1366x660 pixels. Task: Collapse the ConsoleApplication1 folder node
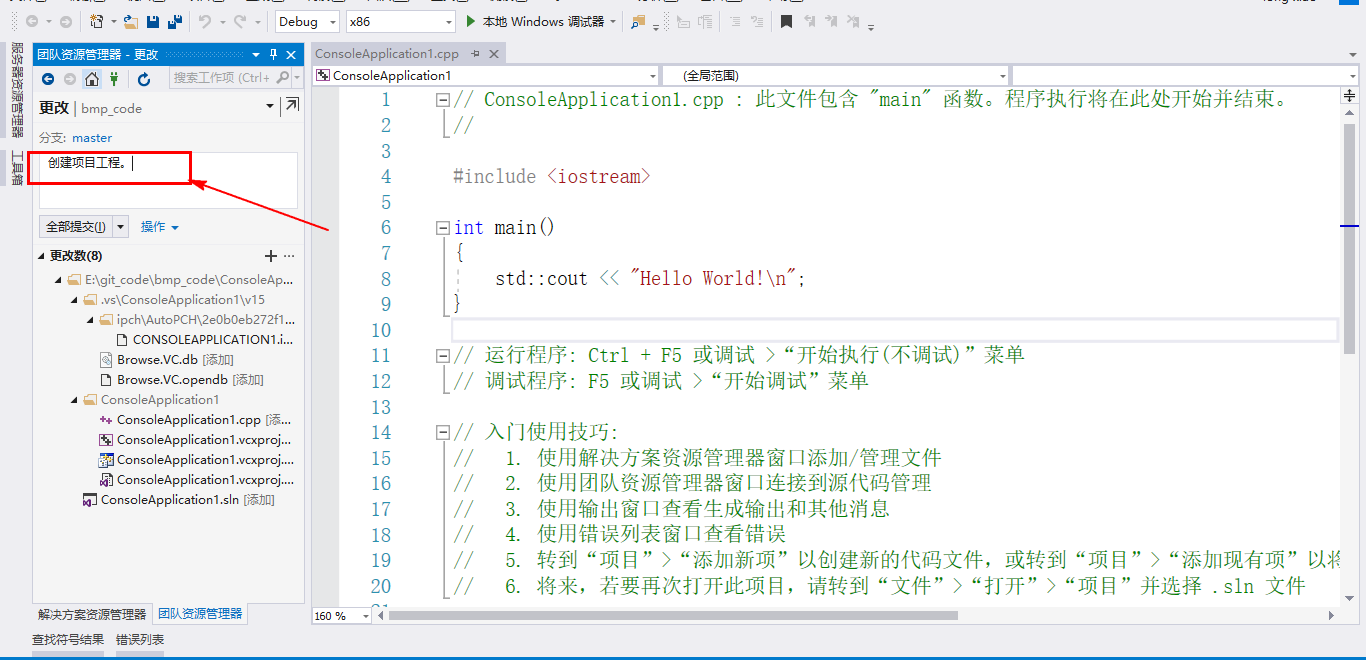pos(75,400)
